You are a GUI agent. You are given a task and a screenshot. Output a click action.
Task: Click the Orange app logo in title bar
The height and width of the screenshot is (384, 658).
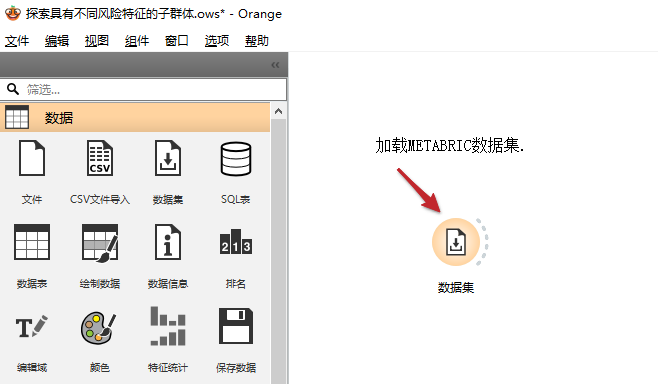13,13
